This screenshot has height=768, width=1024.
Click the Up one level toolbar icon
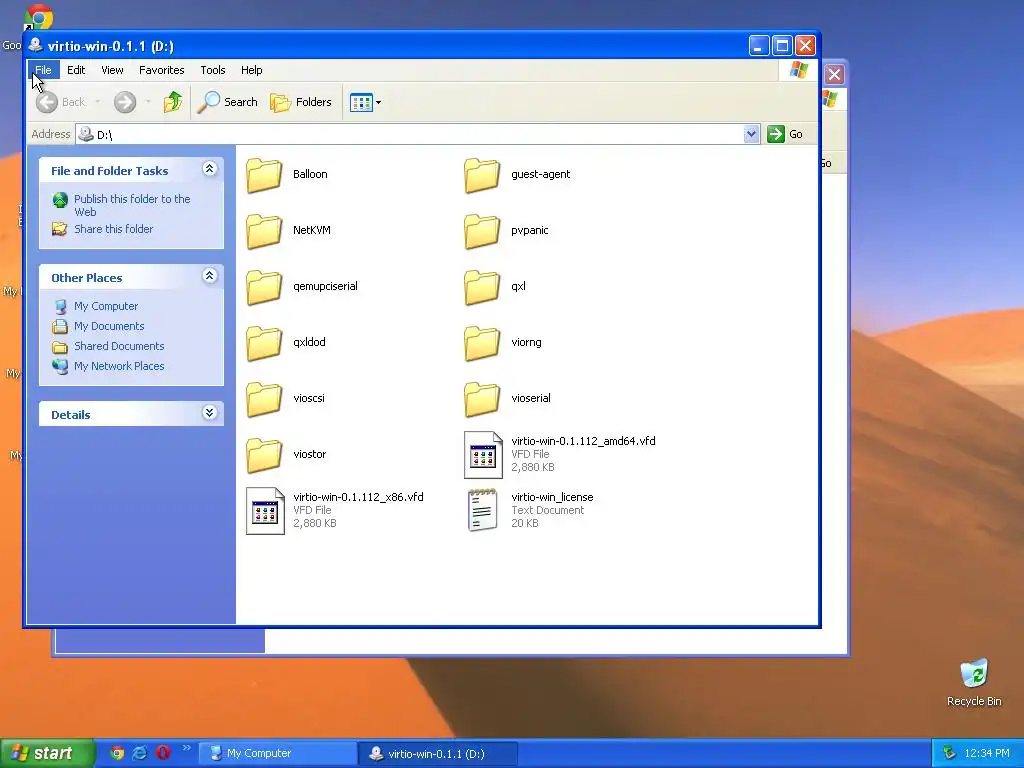[x=173, y=102]
